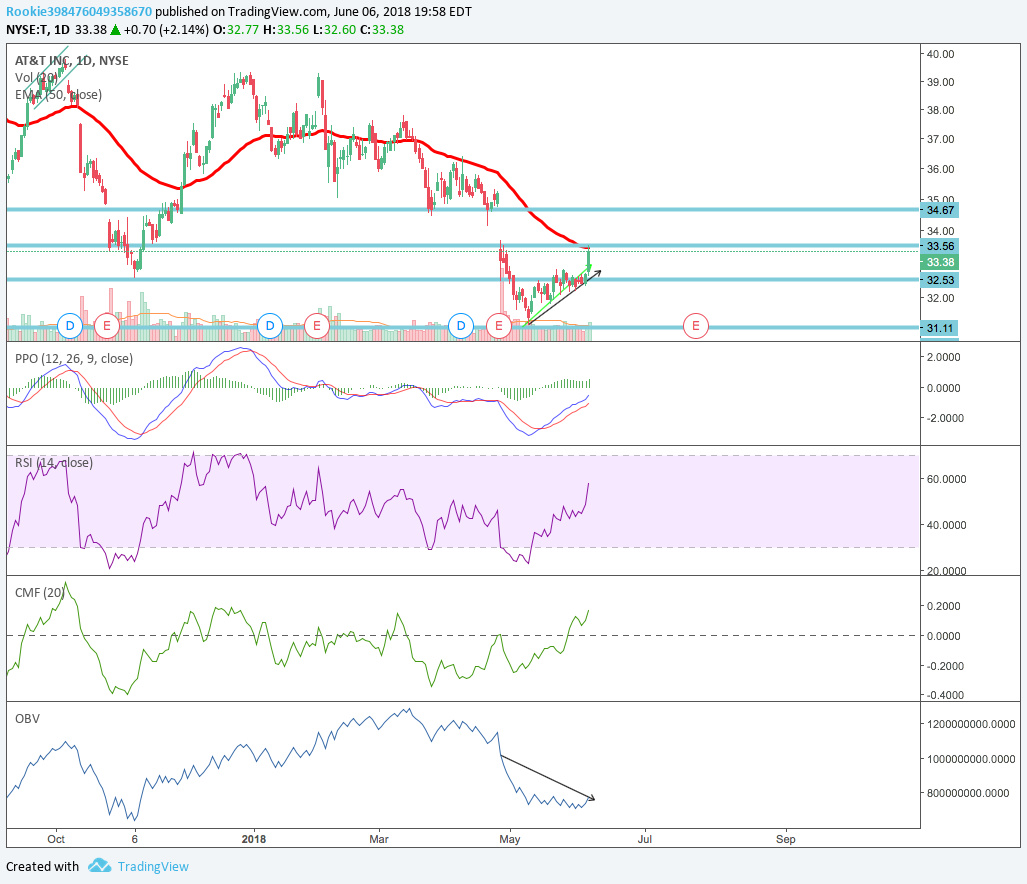Click the +0.70 (+2.14%) change in the header

click(166, 29)
